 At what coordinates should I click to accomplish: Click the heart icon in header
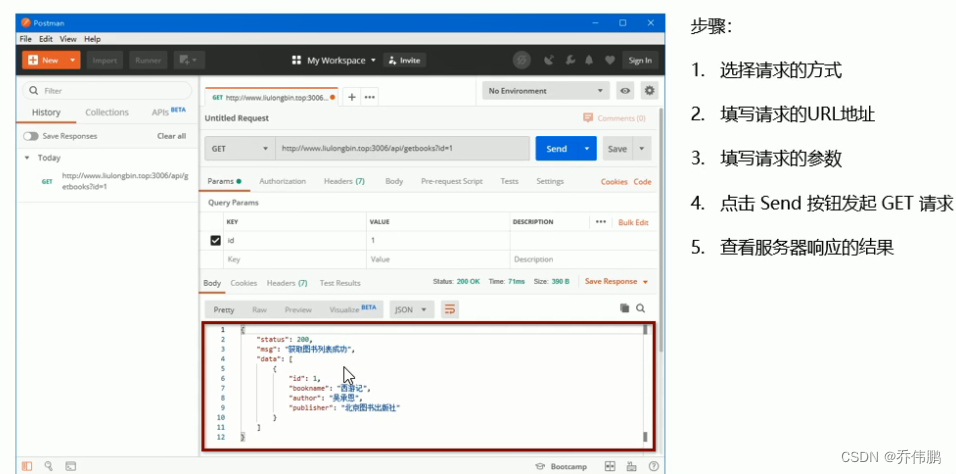point(609,60)
